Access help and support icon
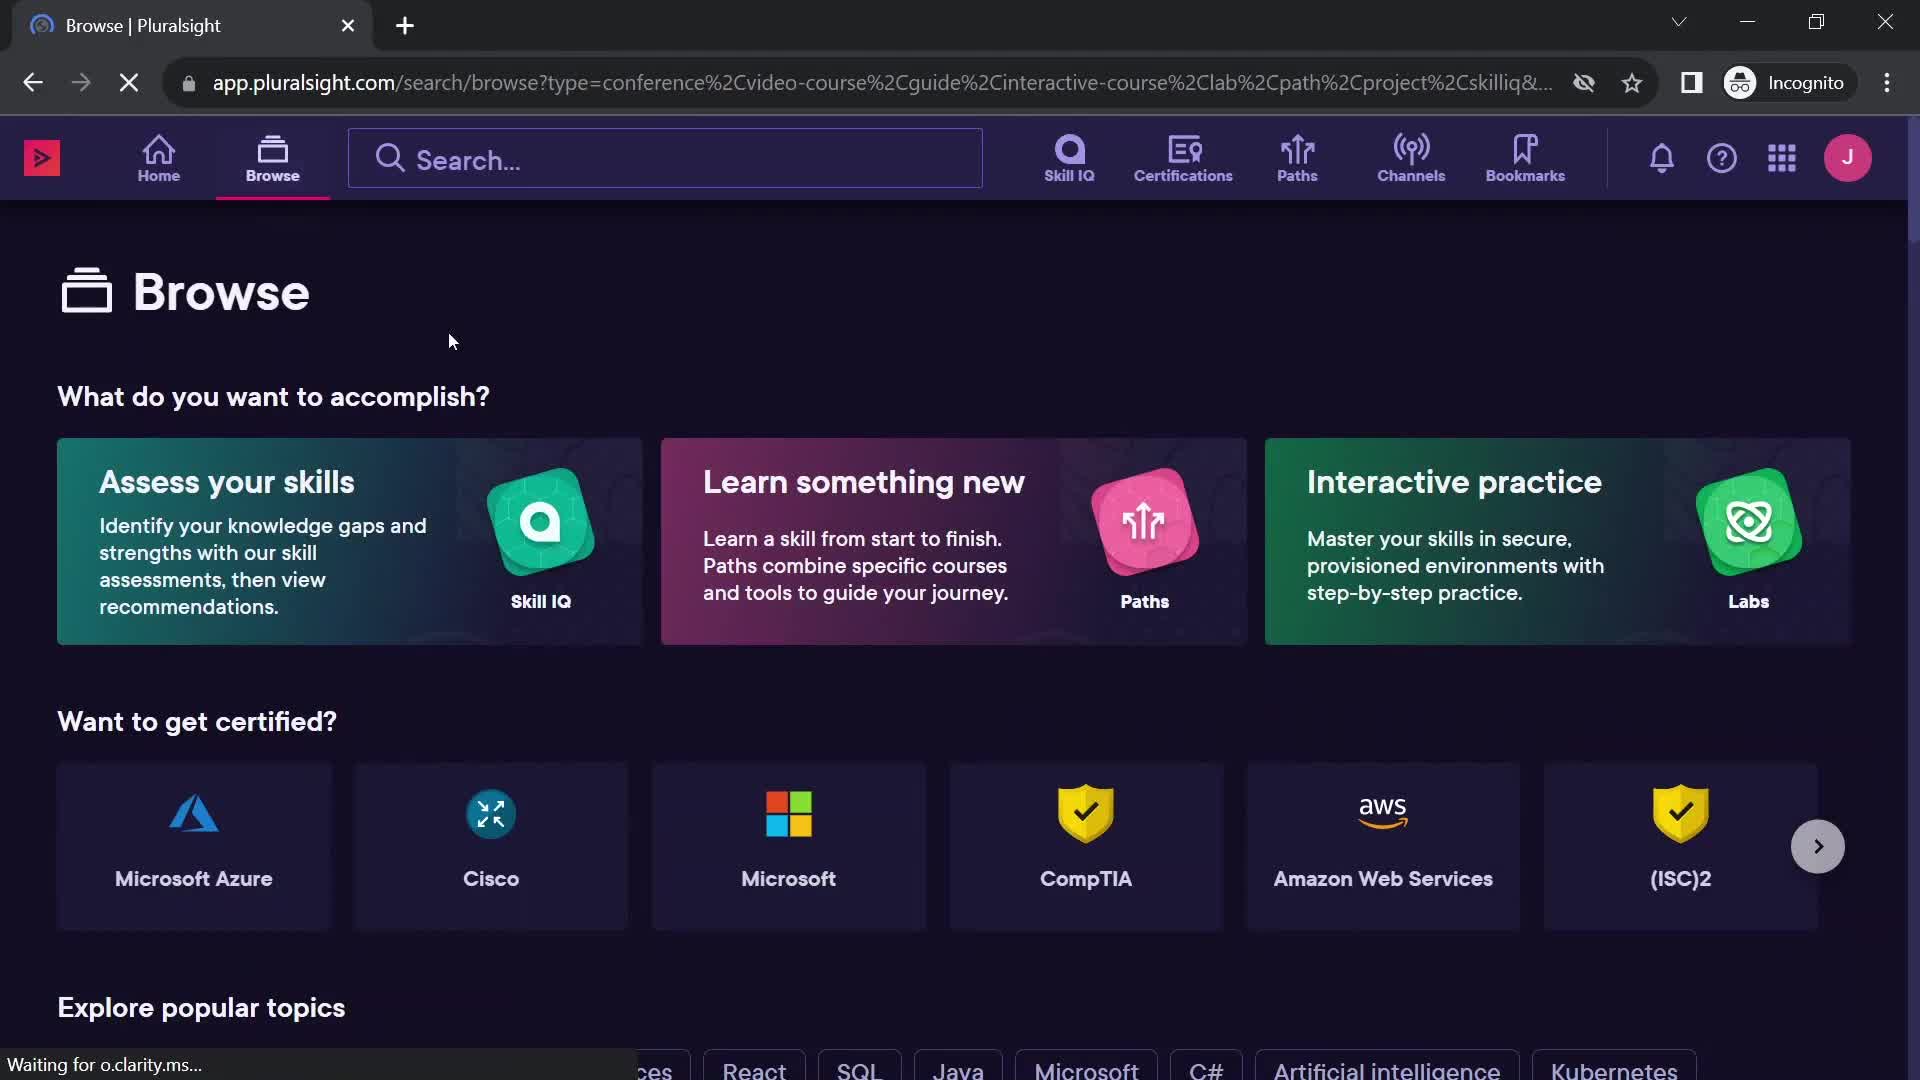The image size is (1920, 1080). (x=1722, y=158)
